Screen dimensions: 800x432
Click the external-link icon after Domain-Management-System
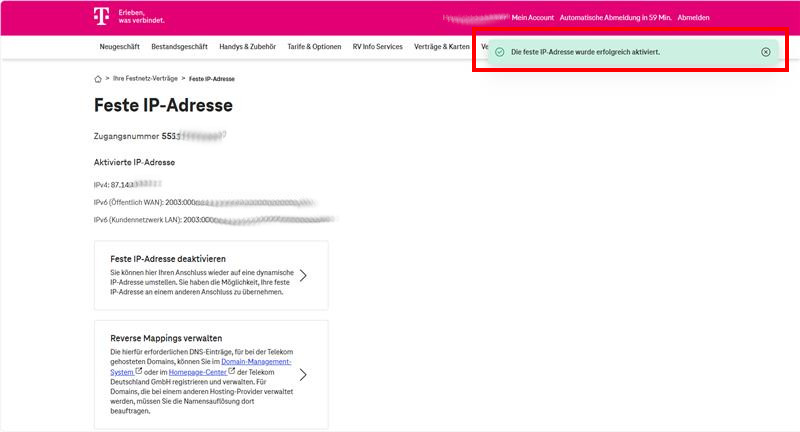[x=138, y=371]
